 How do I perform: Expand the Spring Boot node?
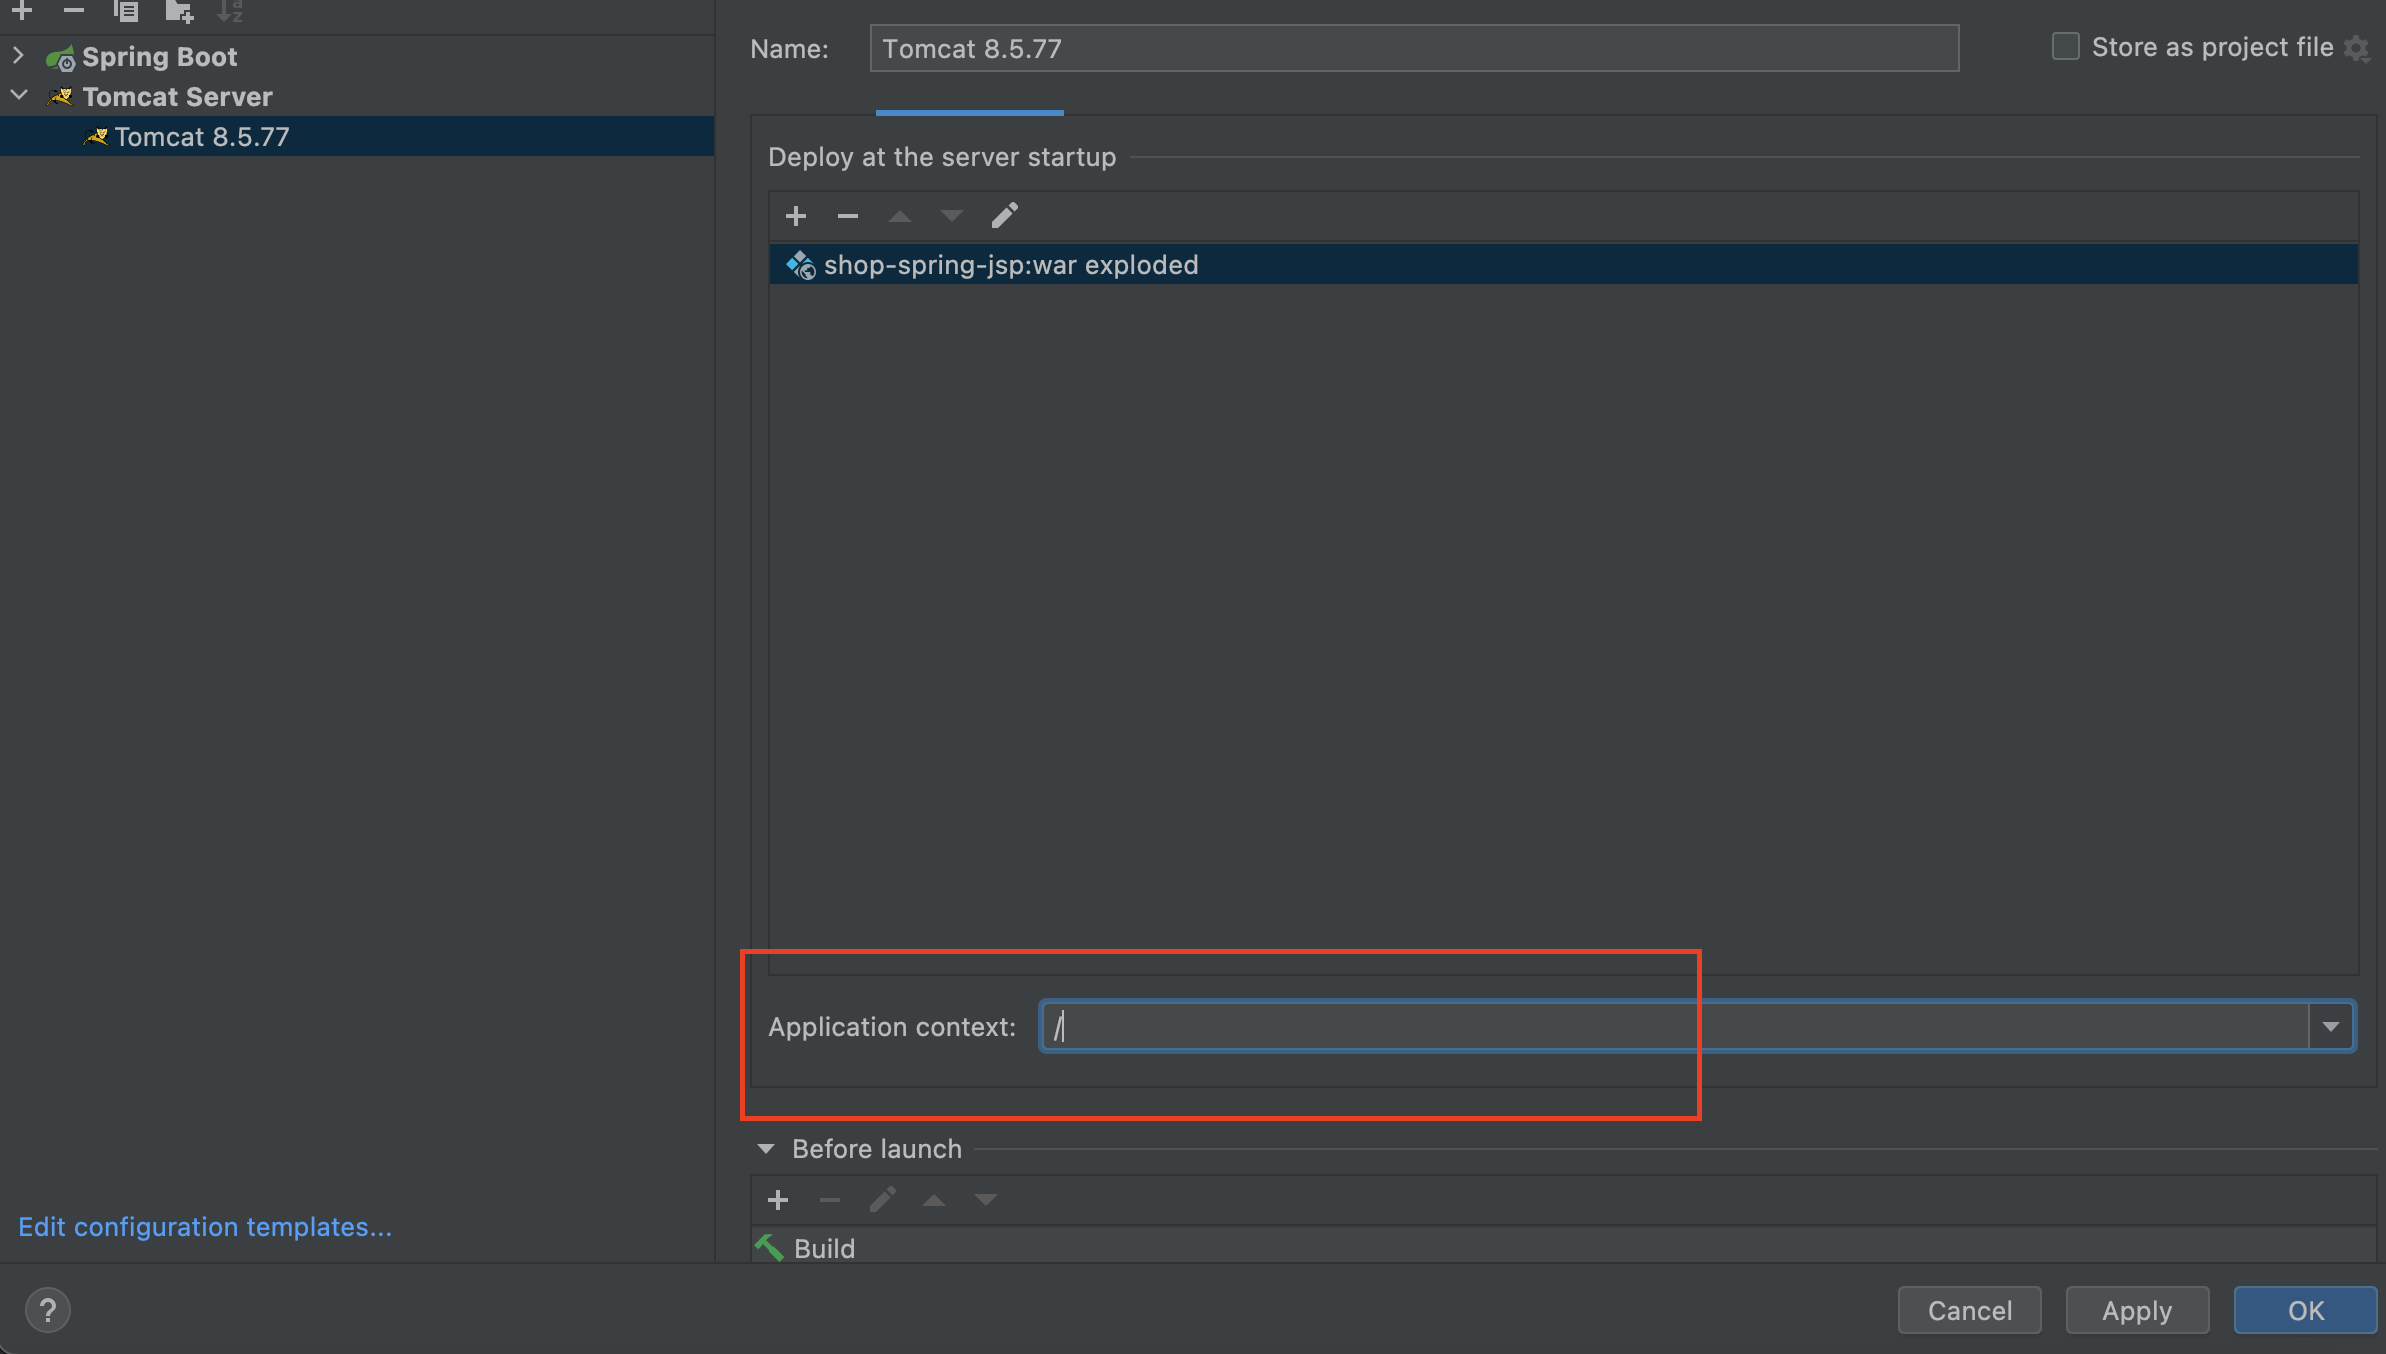click(x=18, y=56)
